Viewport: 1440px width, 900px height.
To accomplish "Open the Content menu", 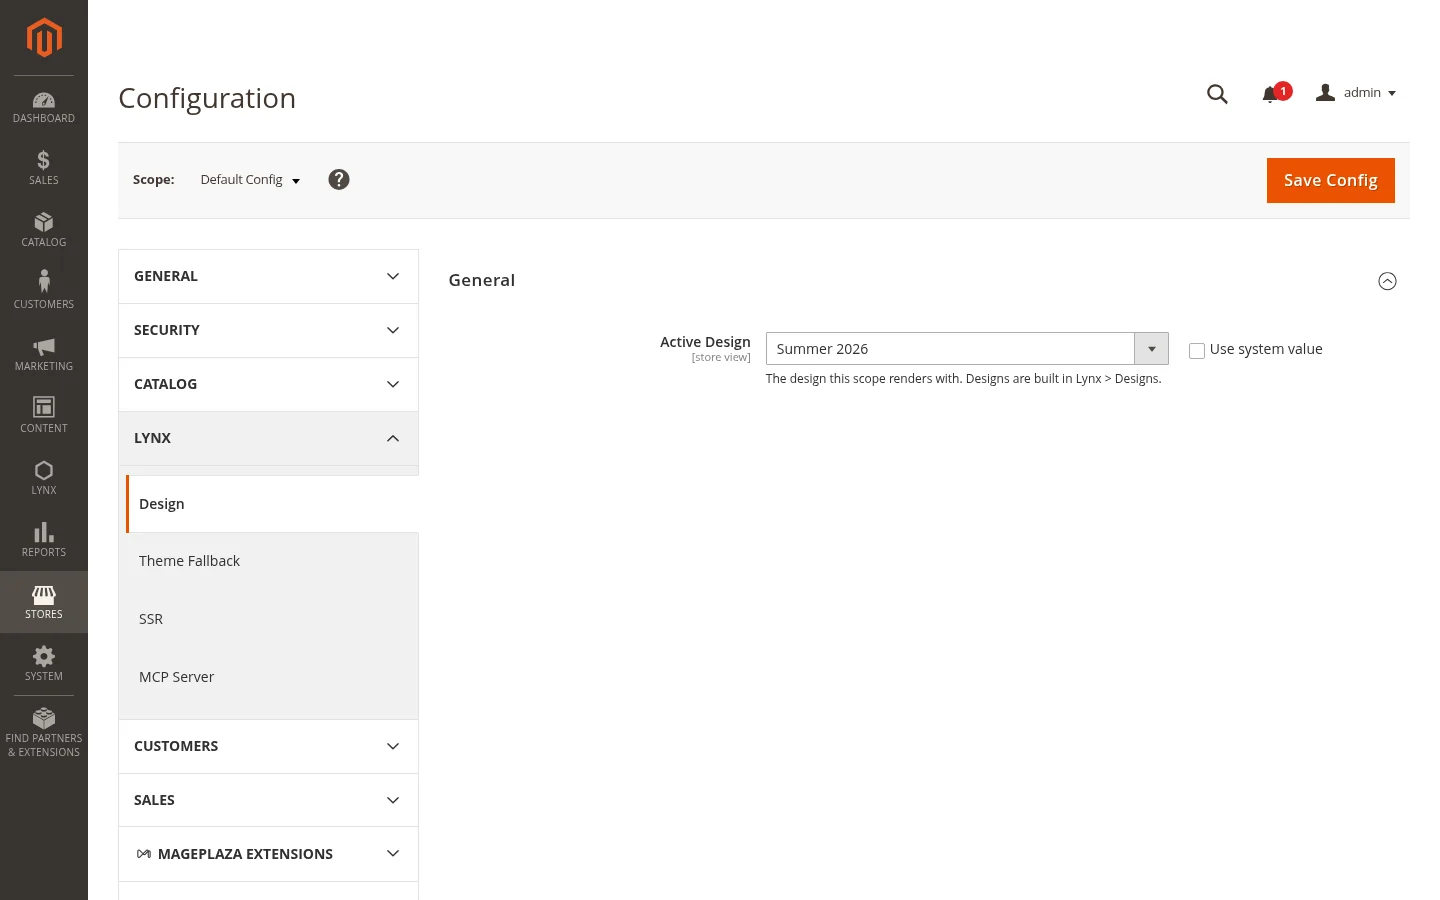I will tap(44, 416).
